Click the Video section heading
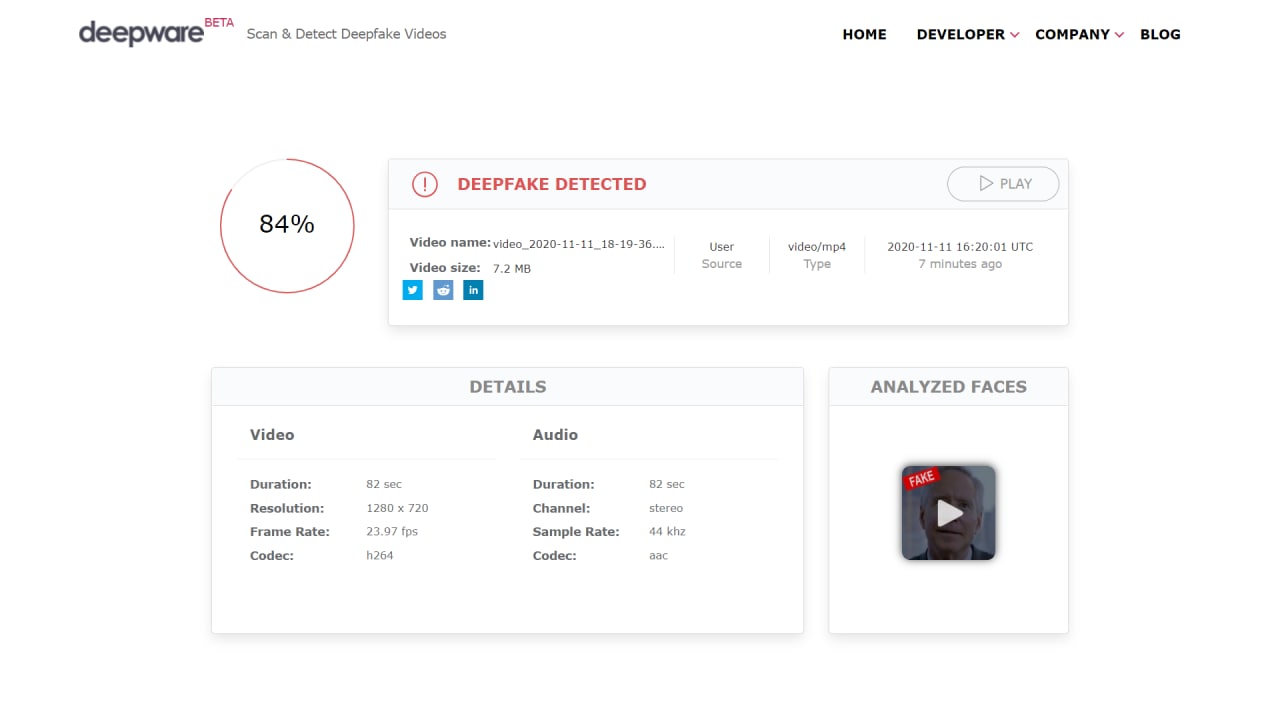 pos(272,435)
